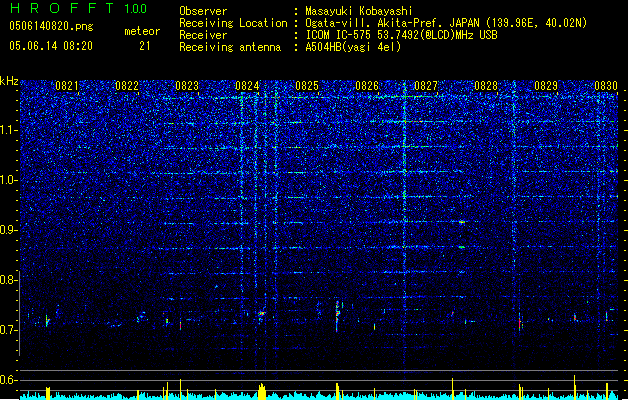
Task: Click the 0.7 kHz axis value
Action: (x=9, y=330)
